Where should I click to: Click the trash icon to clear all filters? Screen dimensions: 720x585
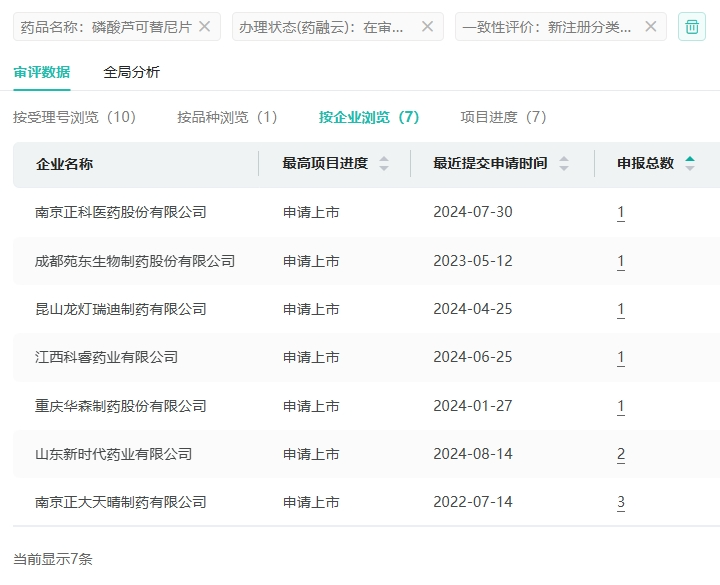[692, 27]
